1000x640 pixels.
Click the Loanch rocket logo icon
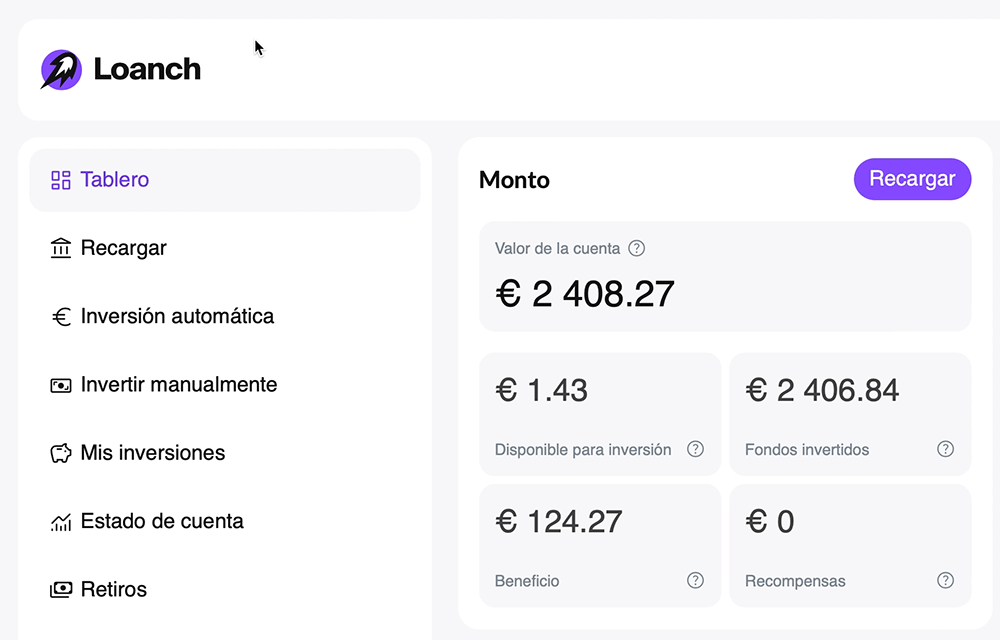tap(61, 70)
